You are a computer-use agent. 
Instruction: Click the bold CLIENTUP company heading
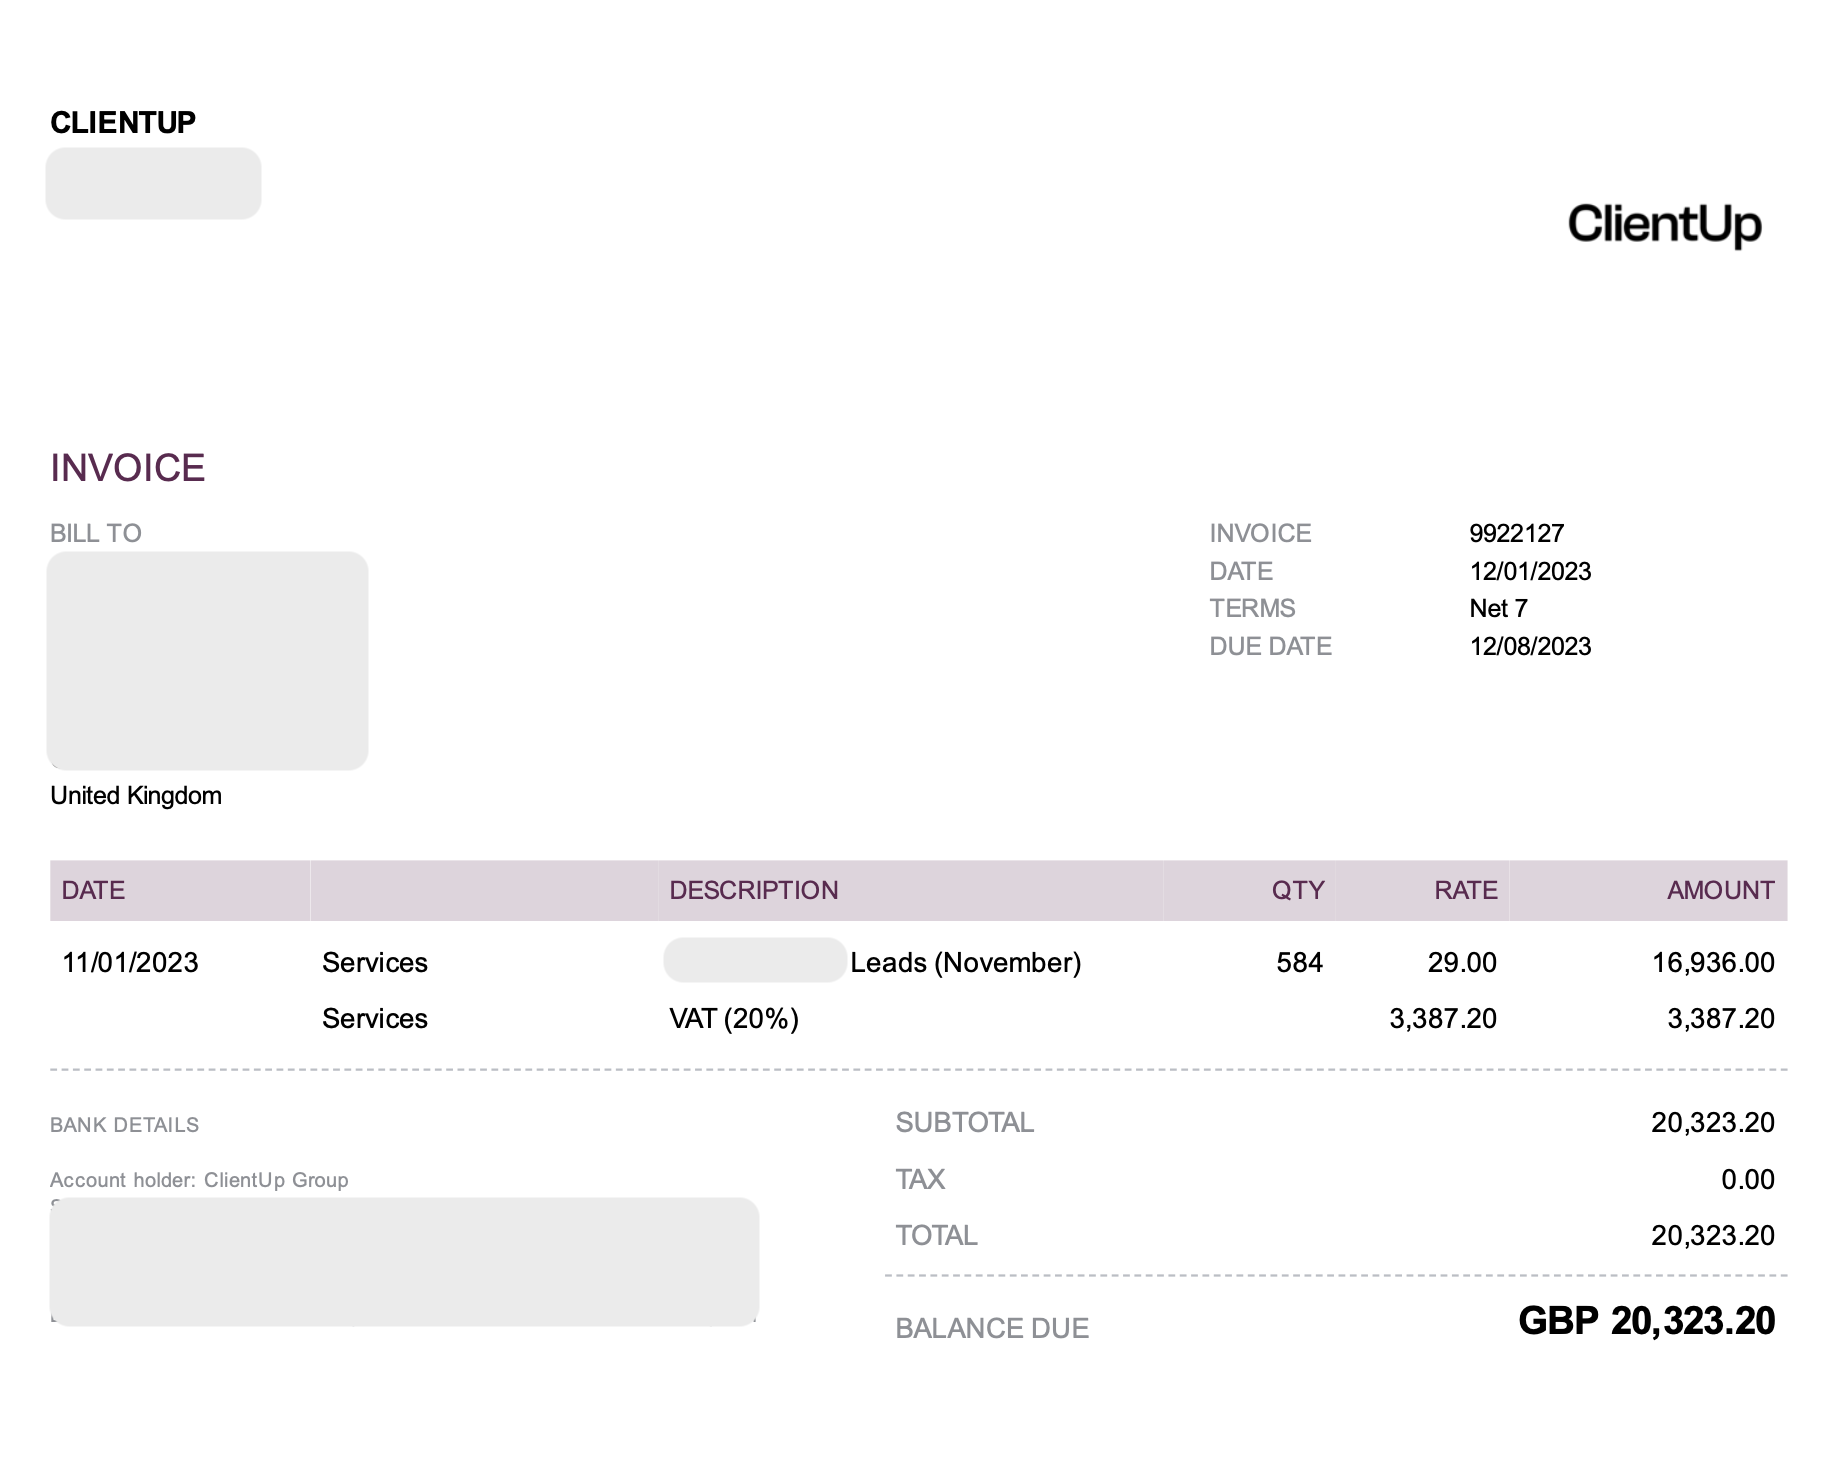(123, 123)
